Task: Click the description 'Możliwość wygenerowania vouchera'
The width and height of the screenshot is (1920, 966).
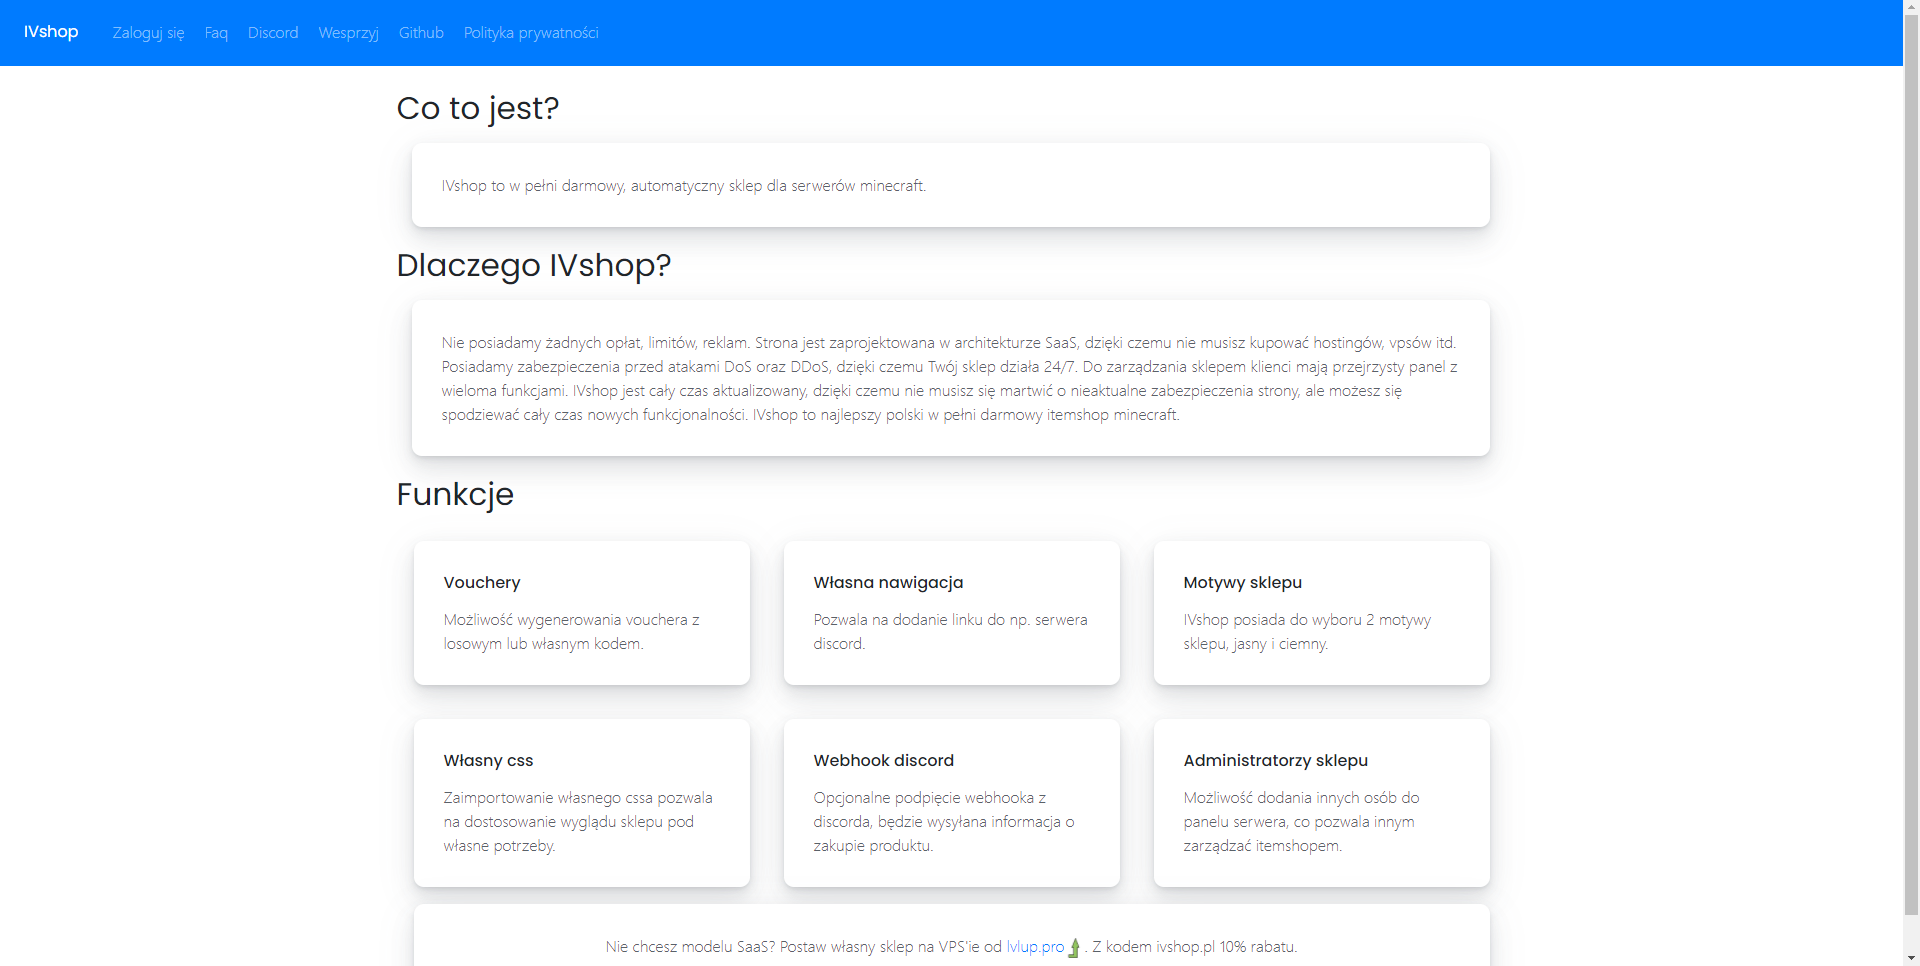Action: tap(572, 631)
